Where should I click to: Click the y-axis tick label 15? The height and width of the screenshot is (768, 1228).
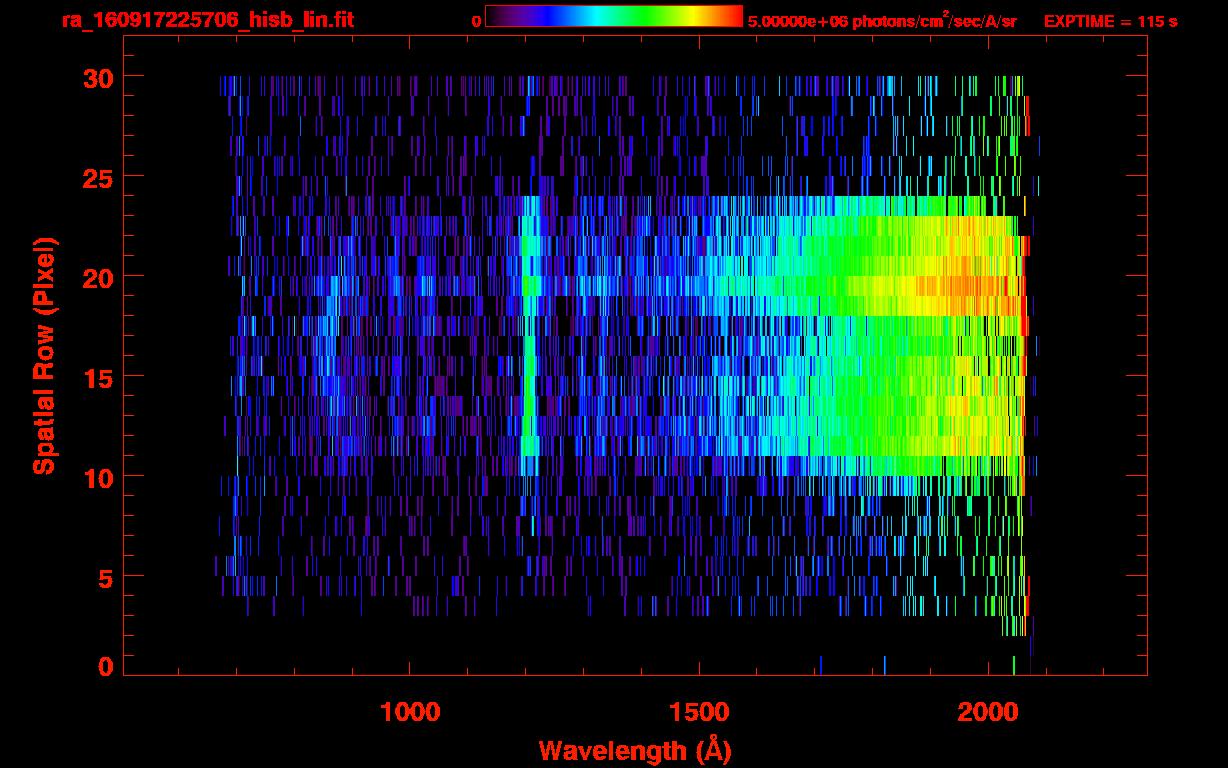click(97, 377)
